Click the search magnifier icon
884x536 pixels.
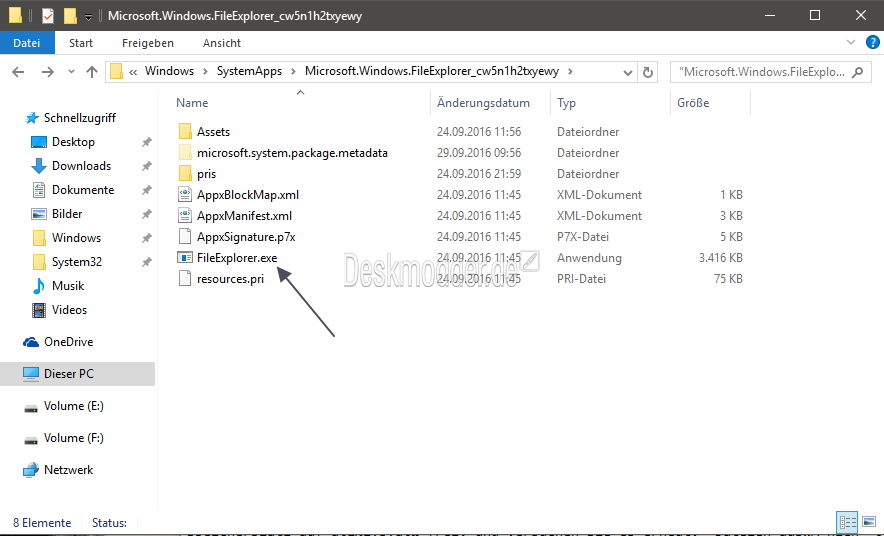[858, 72]
